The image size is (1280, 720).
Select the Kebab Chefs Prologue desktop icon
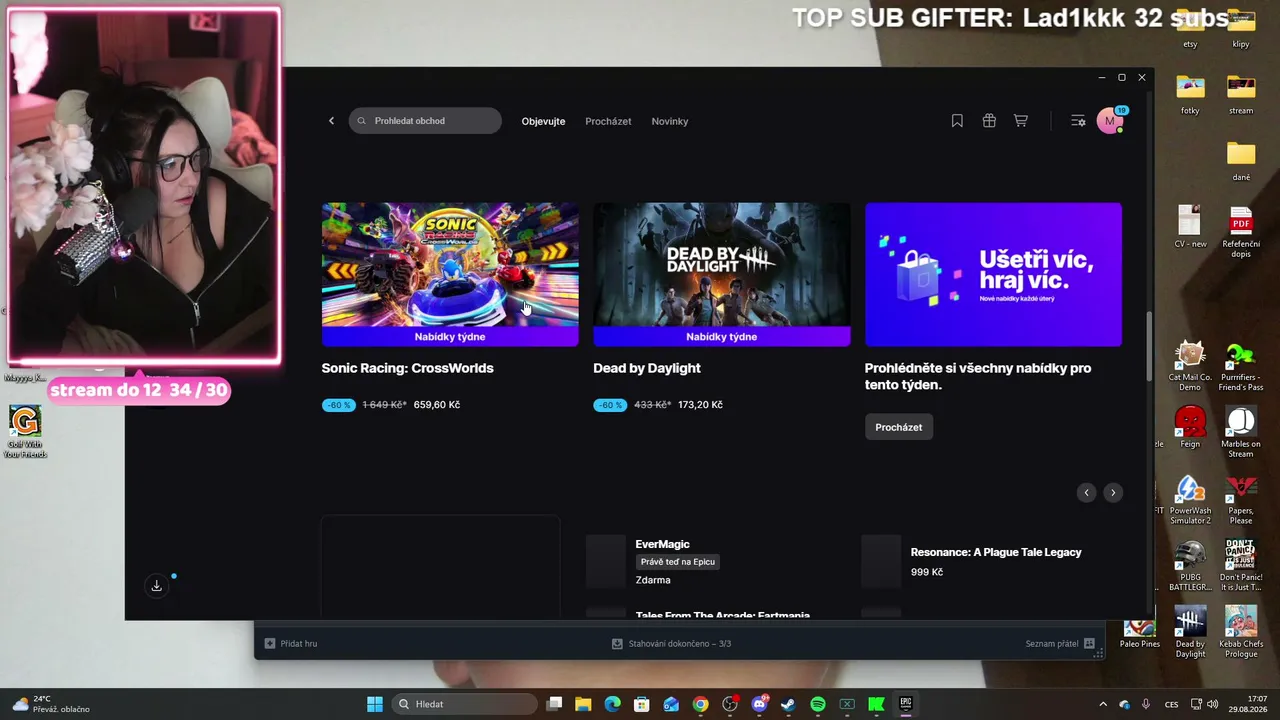coord(1241,632)
